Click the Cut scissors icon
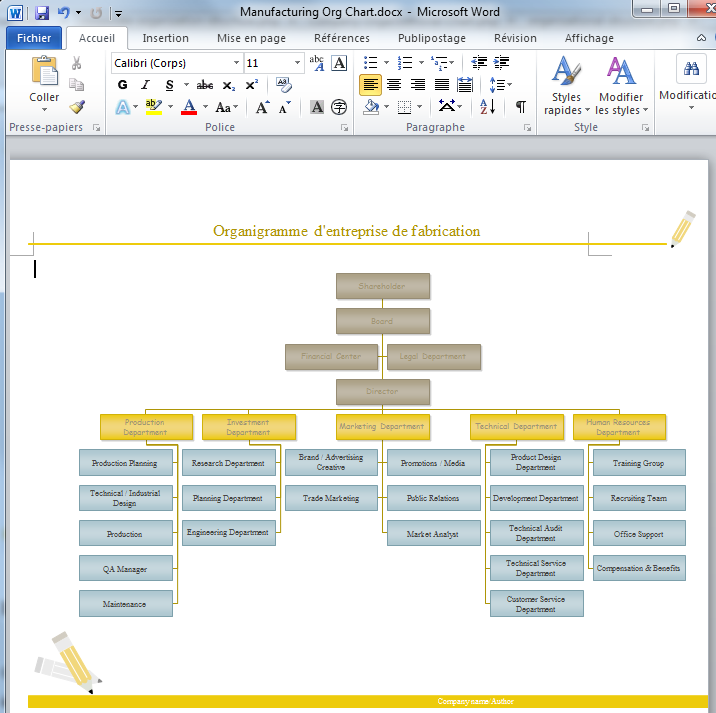This screenshot has width=716, height=713. (x=77, y=63)
